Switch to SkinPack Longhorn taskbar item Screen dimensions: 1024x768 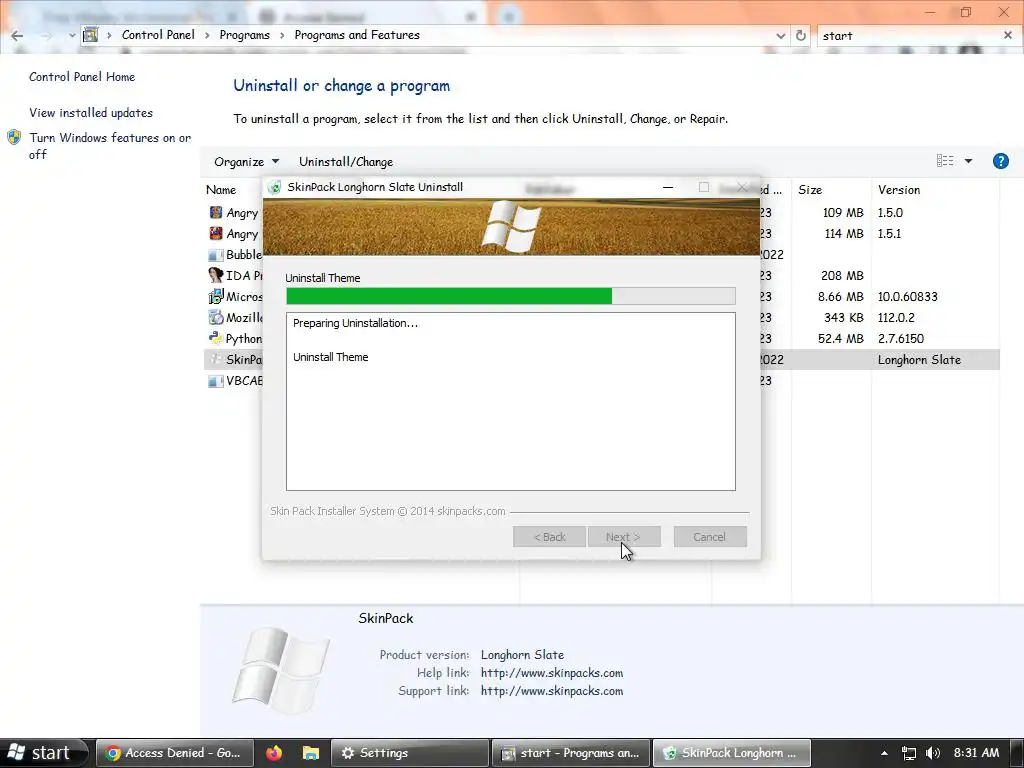tap(731, 753)
